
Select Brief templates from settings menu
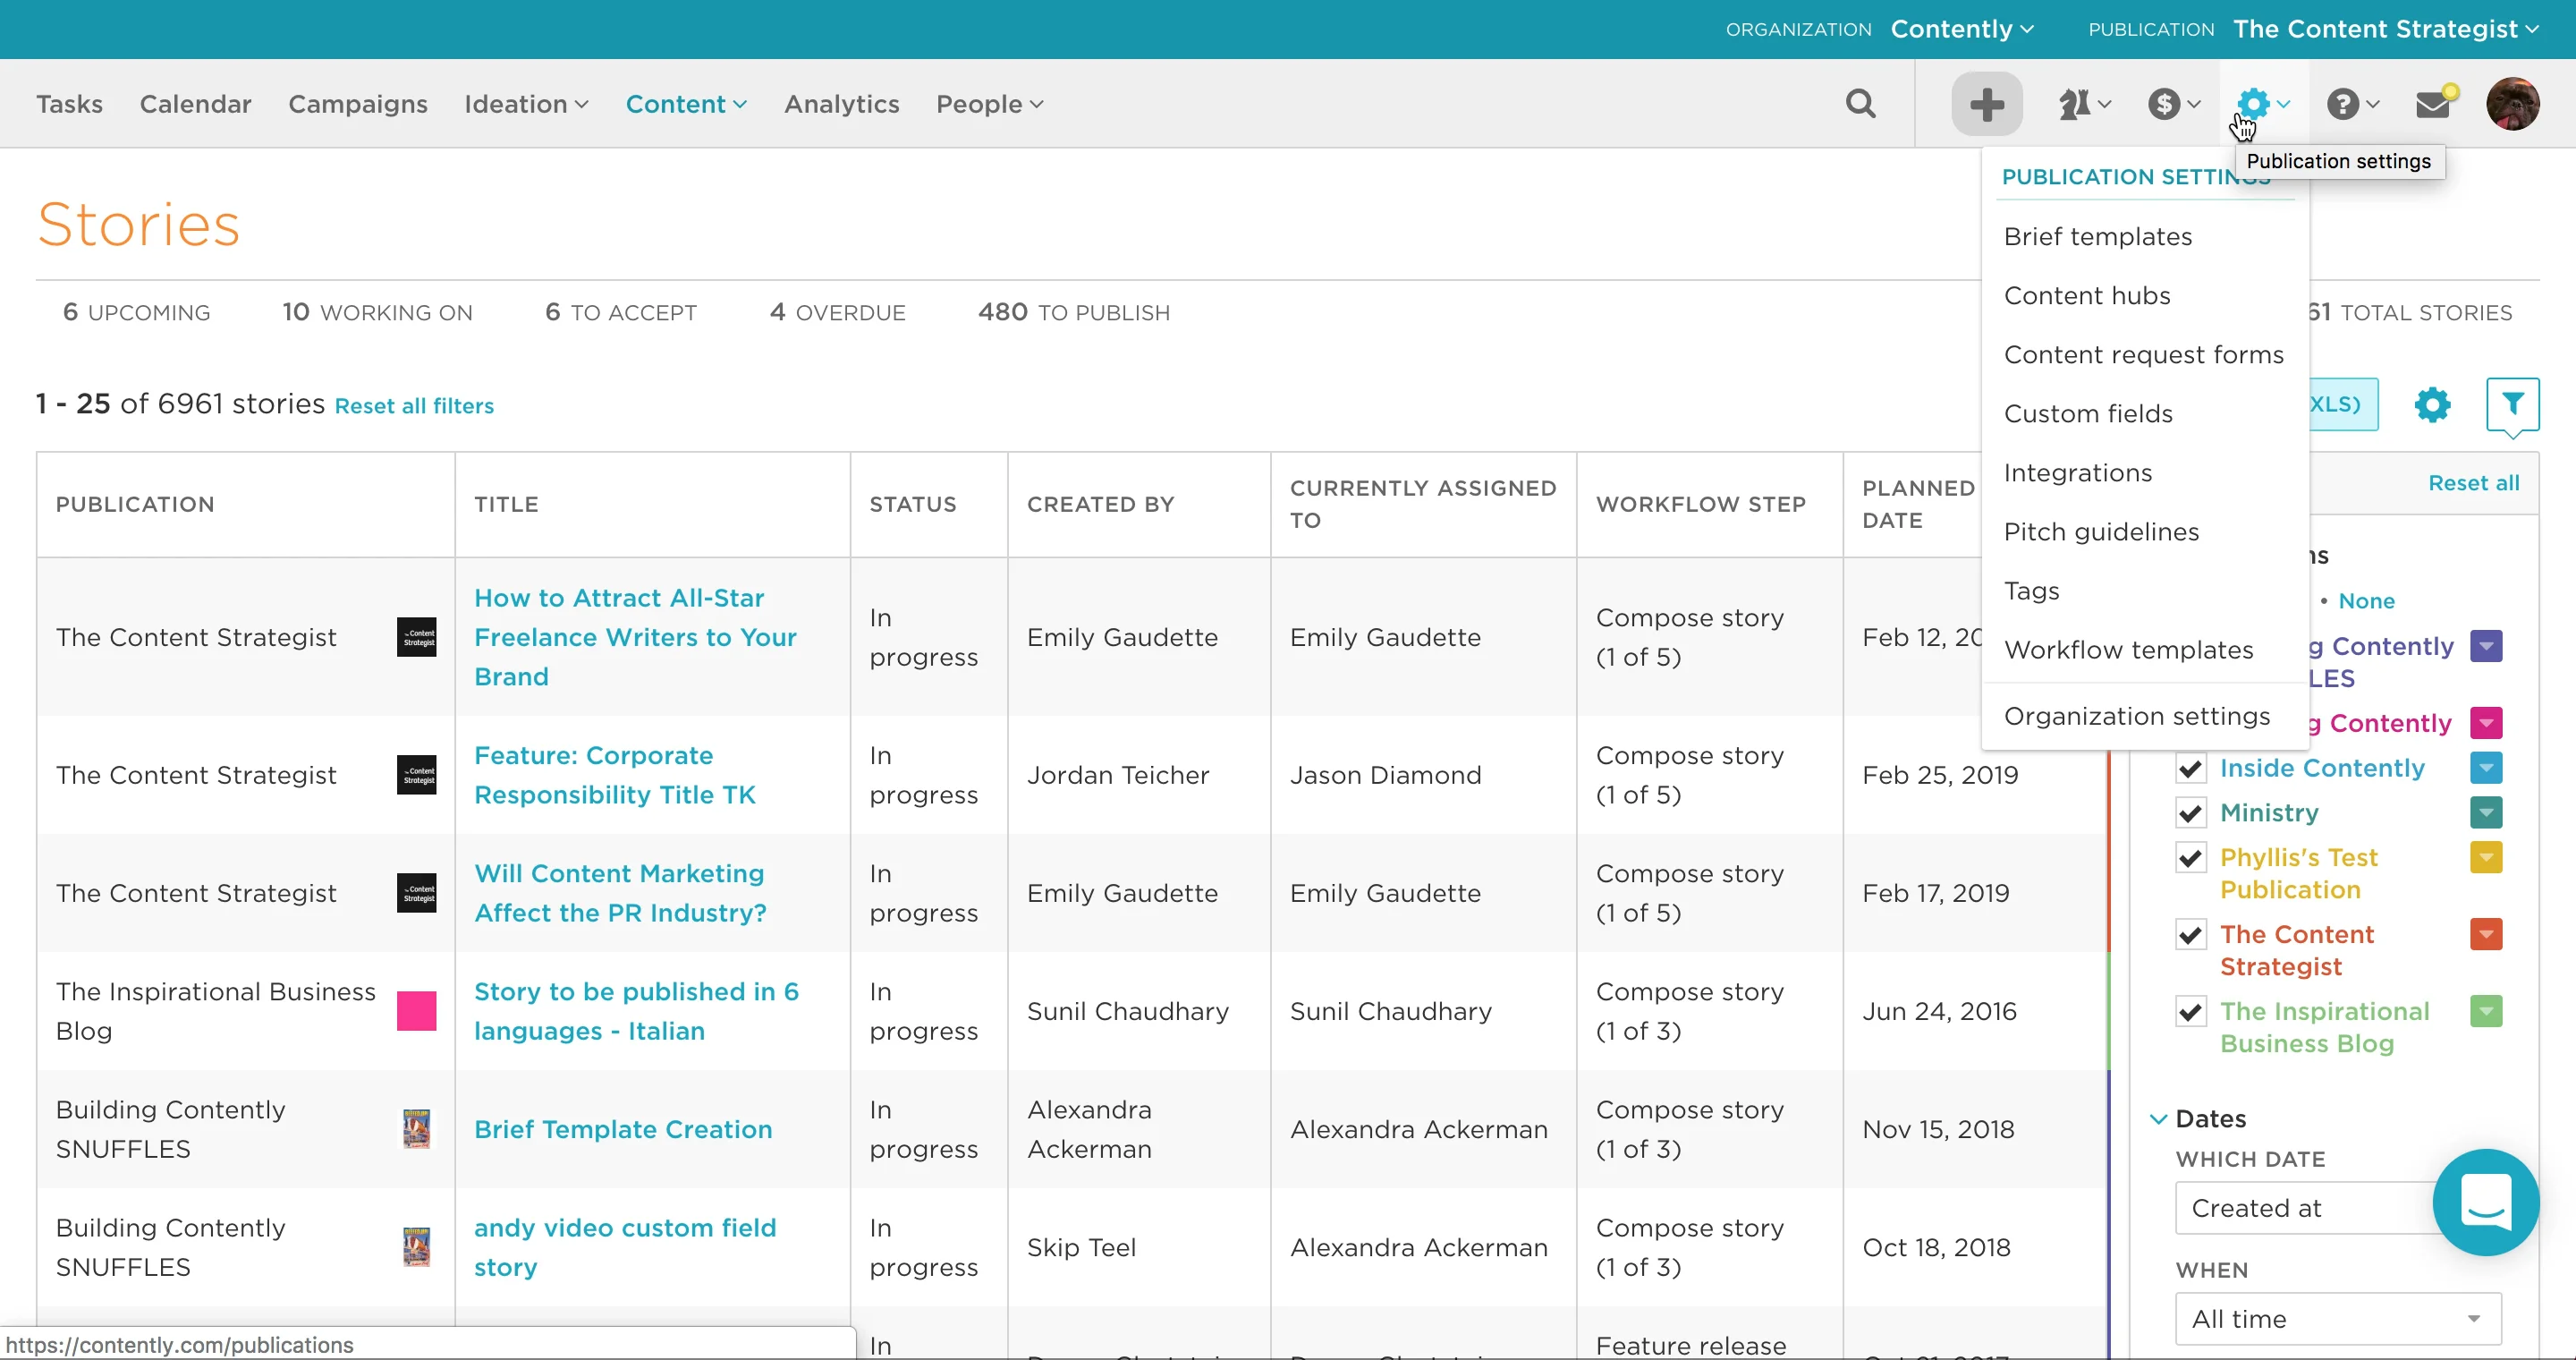point(2098,237)
